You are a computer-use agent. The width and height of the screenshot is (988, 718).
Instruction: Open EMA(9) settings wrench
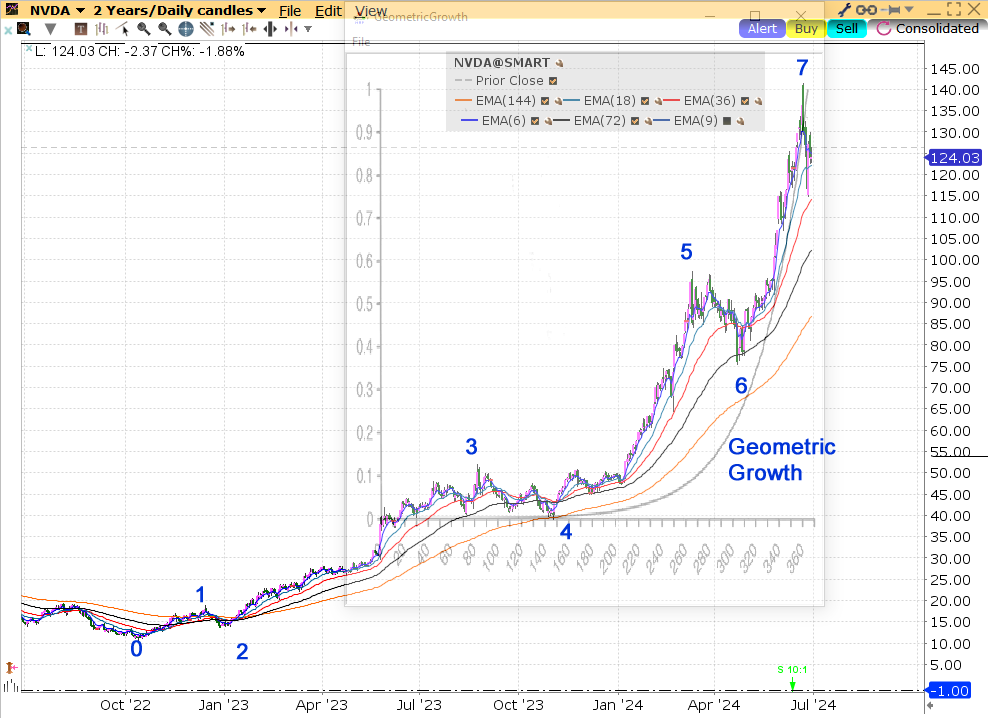740,121
